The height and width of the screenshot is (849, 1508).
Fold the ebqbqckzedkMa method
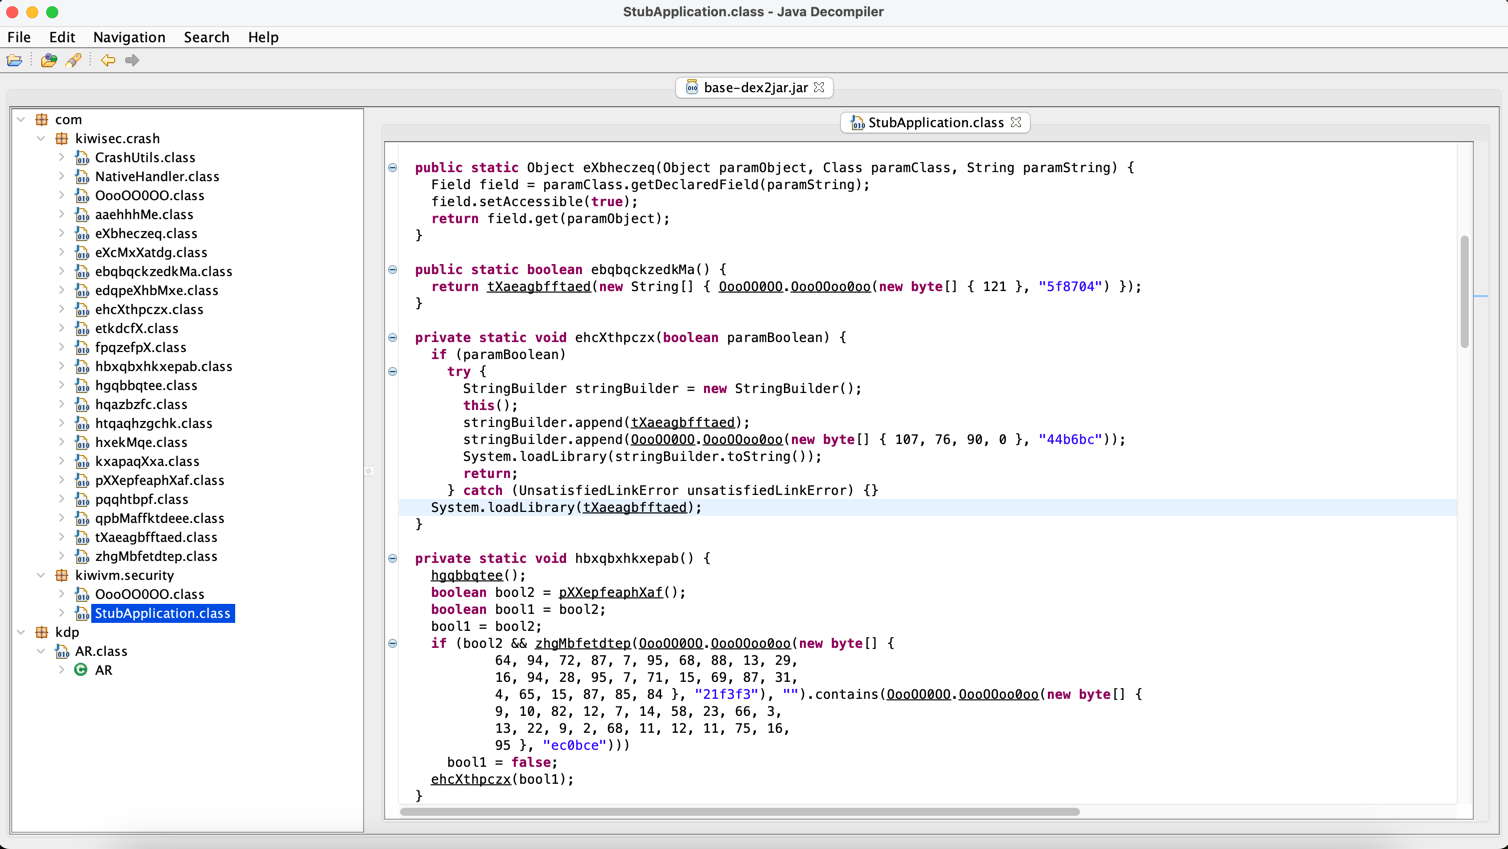[x=393, y=269]
